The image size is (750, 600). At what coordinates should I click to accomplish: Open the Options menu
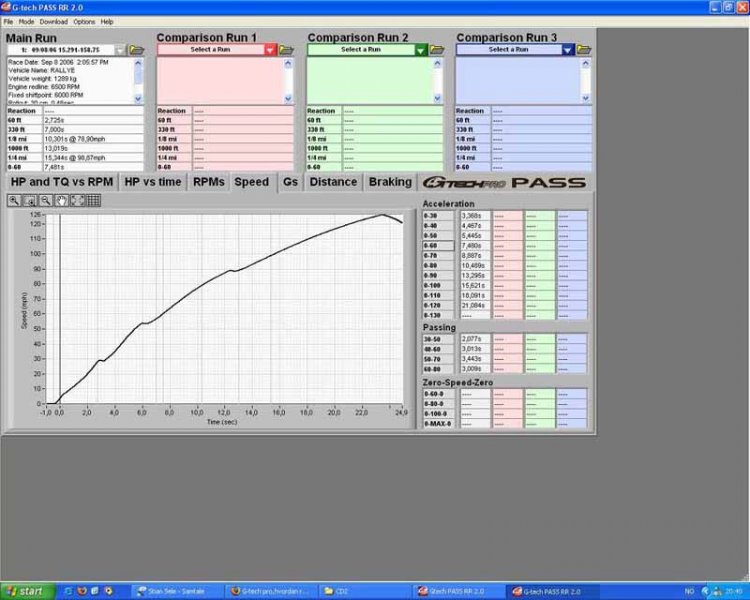pyautogui.click(x=84, y=21)
